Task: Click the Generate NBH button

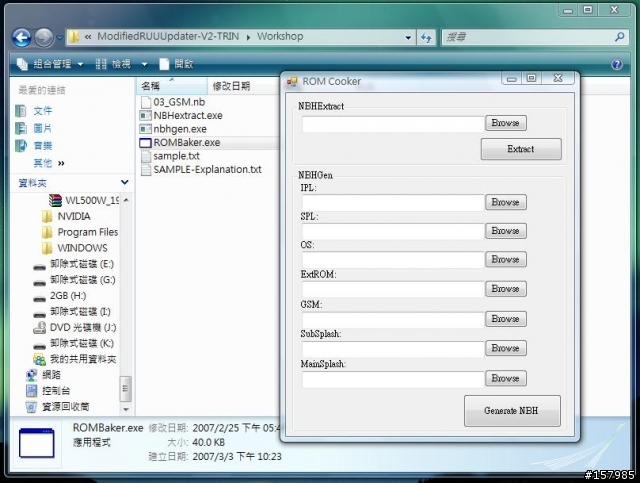Action: (x=512, y=411)
